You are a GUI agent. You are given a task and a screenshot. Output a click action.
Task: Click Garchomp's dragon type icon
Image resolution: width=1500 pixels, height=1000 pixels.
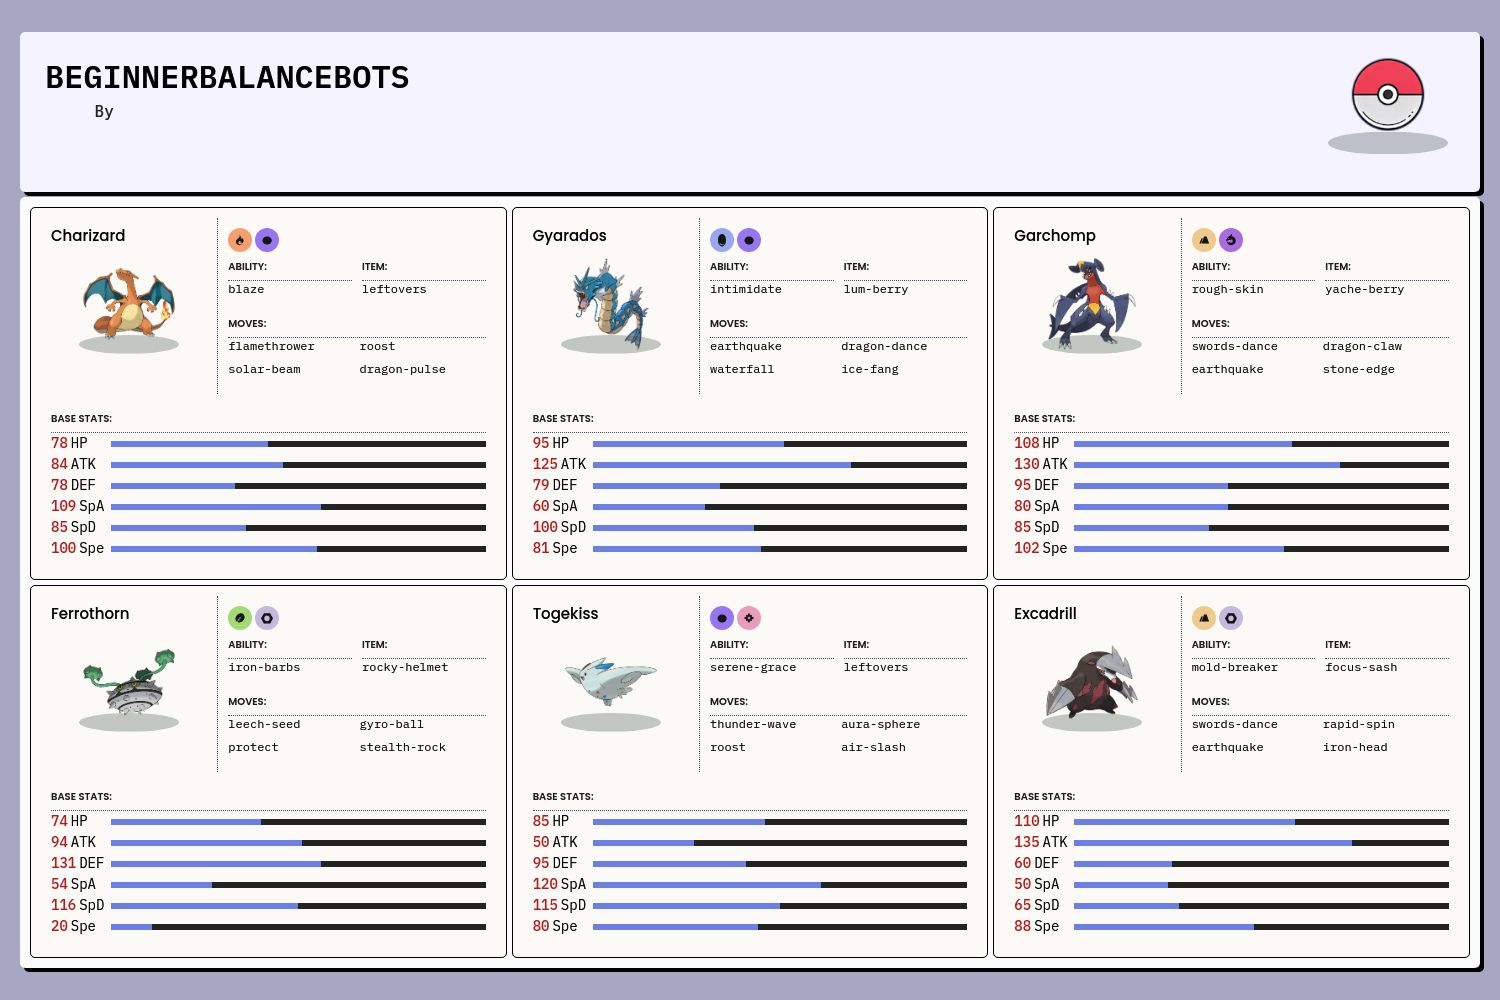pyautogui.click(x=1231, y=240)
